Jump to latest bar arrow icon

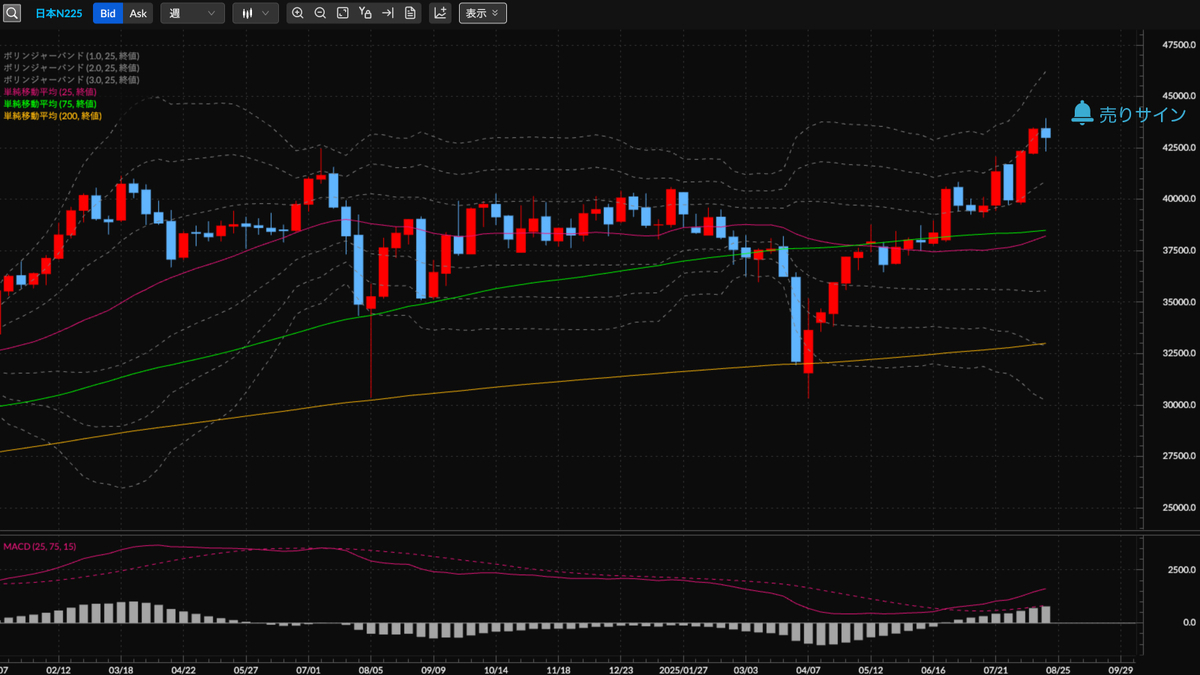click(388, 13)
